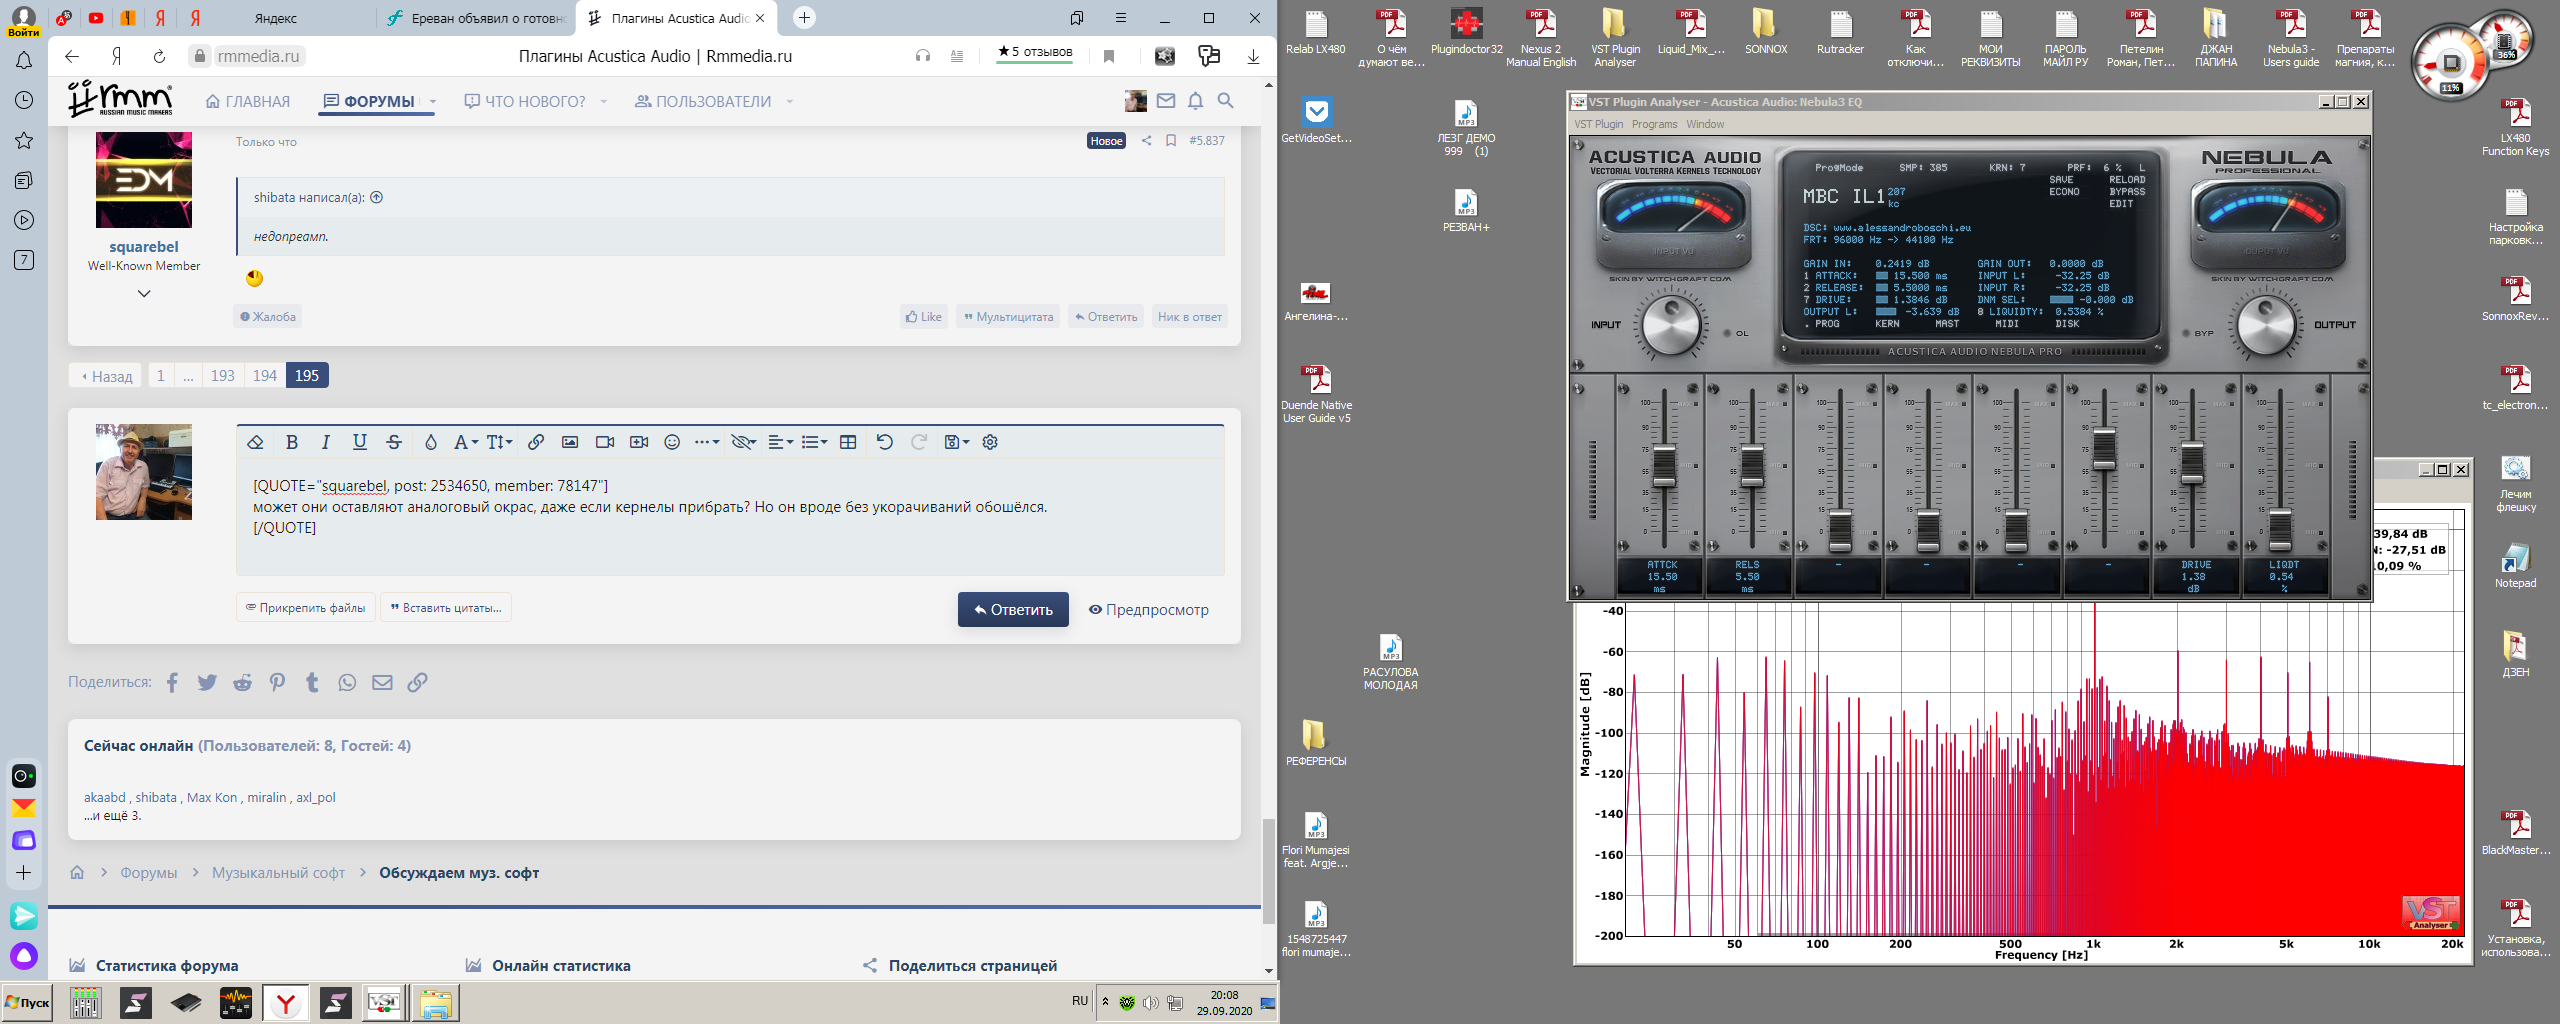Expand the three-dots more insert options dropdown
The width and height of the screenshot is (2560, 1024).
(707, 442)
